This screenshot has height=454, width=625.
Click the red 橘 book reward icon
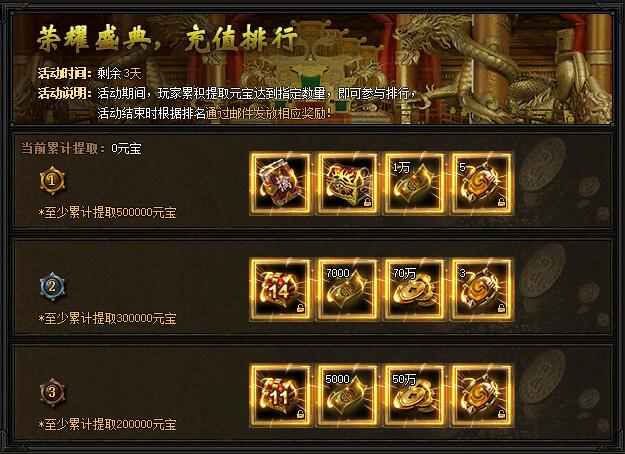pos(280,184)
